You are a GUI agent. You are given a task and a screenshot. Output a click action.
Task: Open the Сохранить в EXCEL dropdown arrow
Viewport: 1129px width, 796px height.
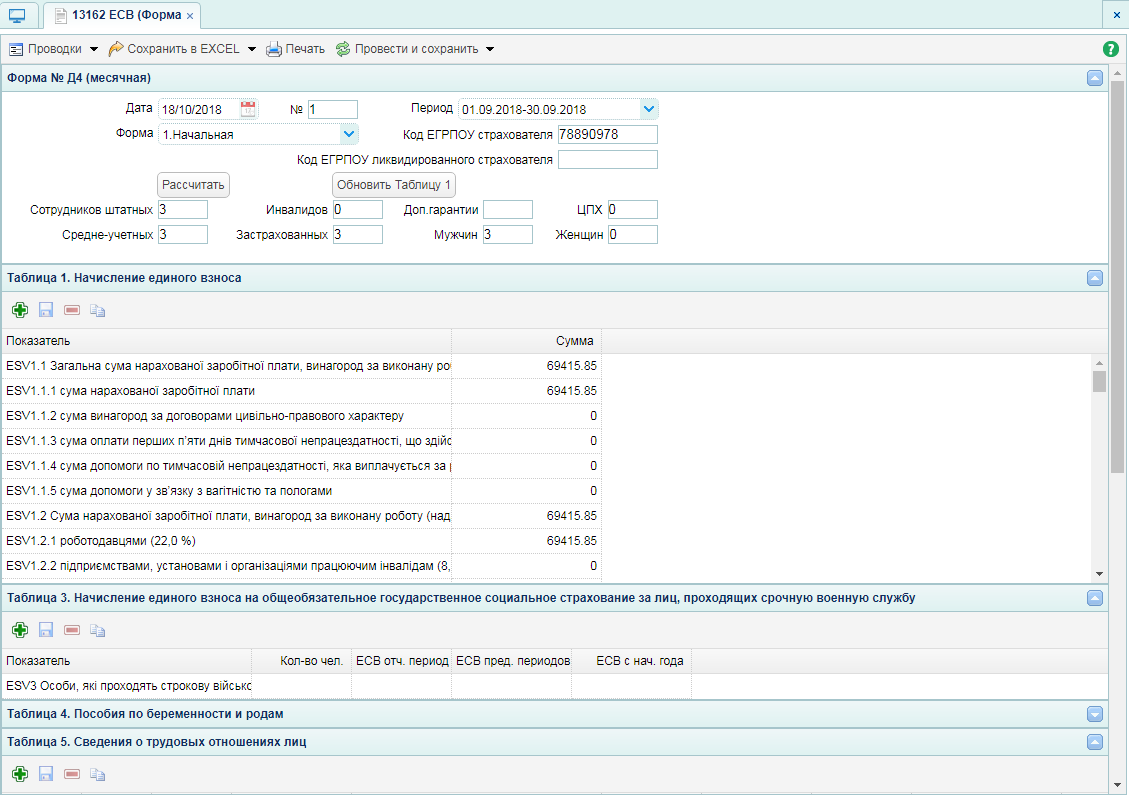(252, 49)
